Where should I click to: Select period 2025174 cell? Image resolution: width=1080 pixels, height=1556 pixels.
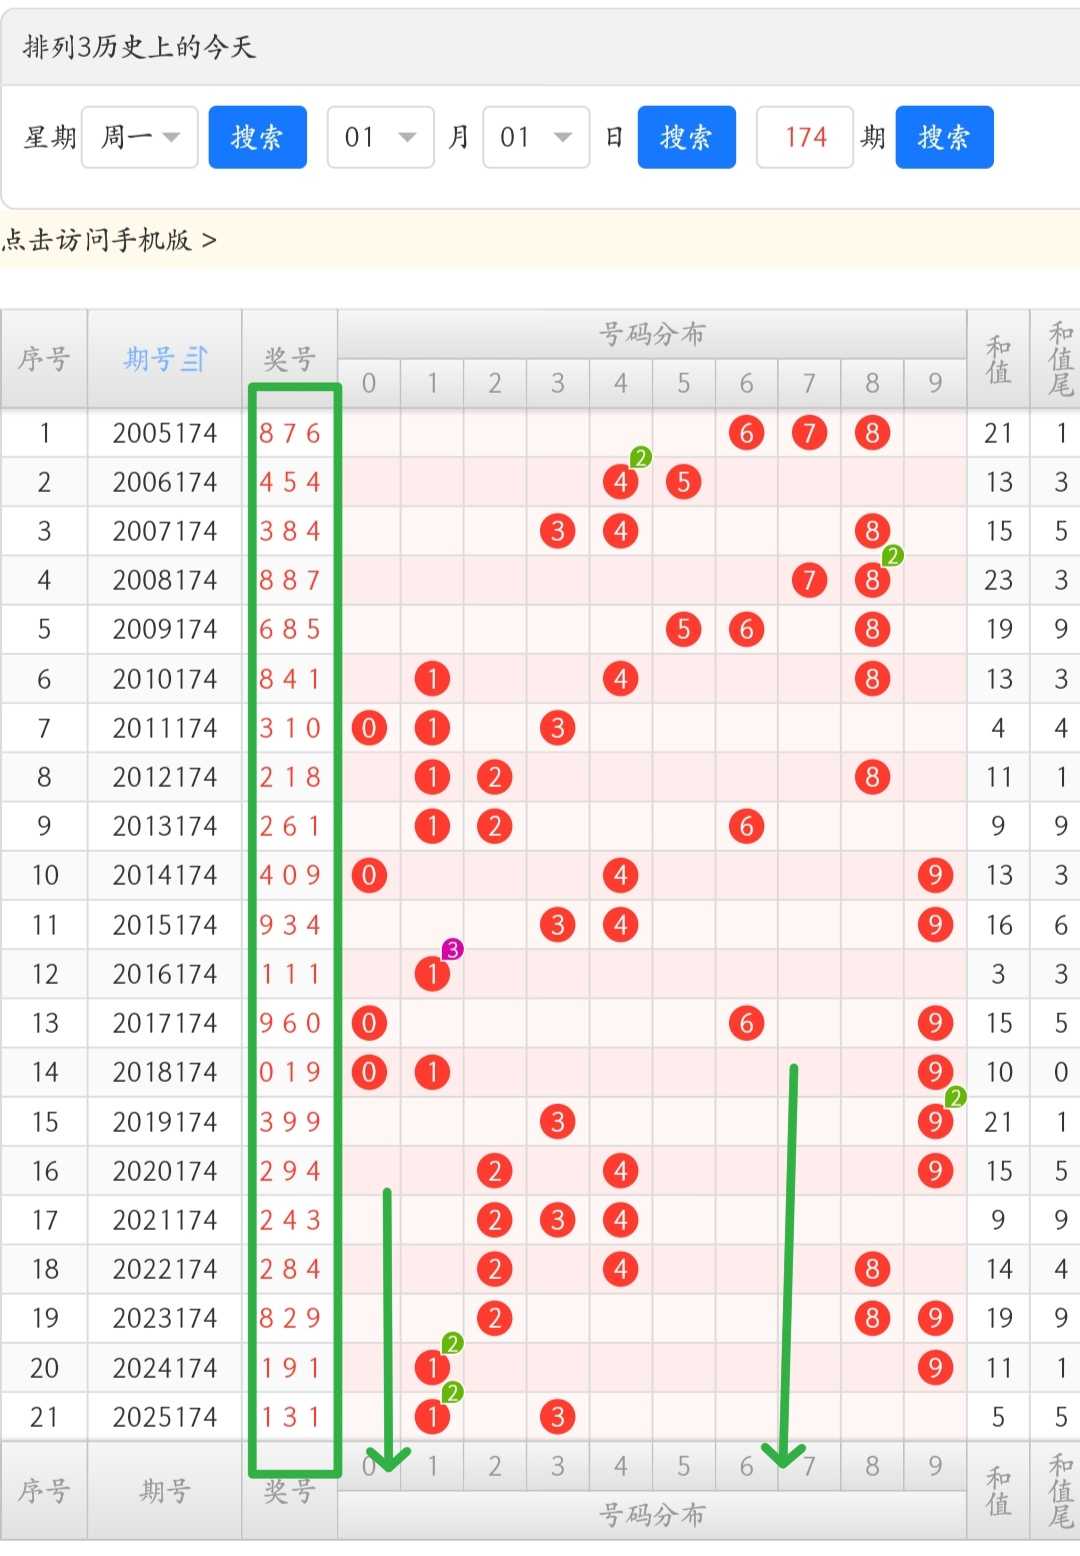165,1417
